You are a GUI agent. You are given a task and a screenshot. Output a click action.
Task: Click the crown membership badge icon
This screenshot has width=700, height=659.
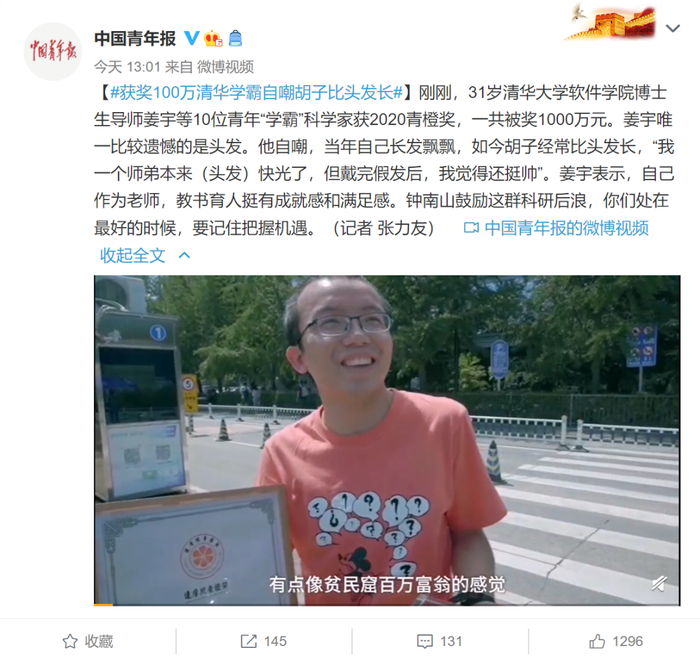point(213,38)
